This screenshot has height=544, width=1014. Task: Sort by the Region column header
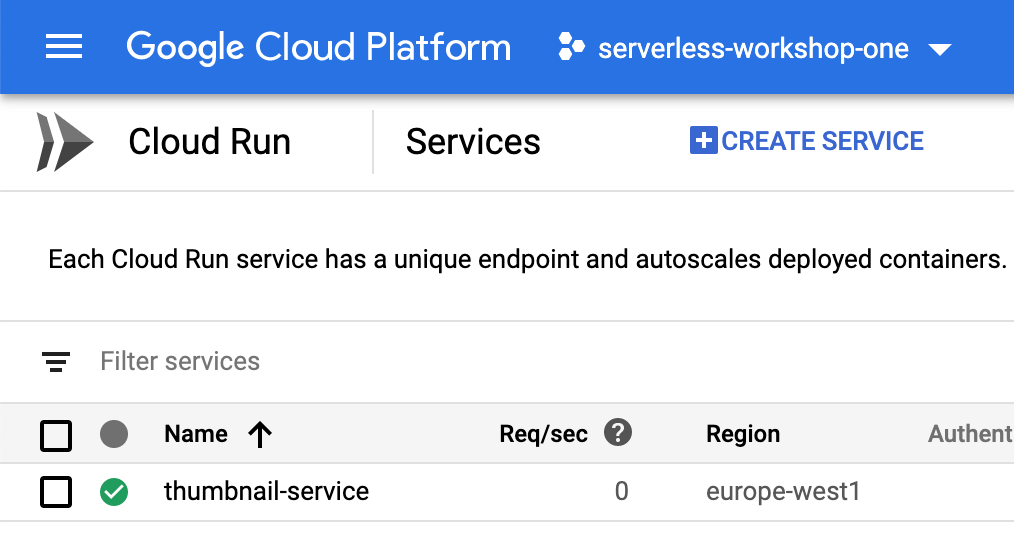742,434
